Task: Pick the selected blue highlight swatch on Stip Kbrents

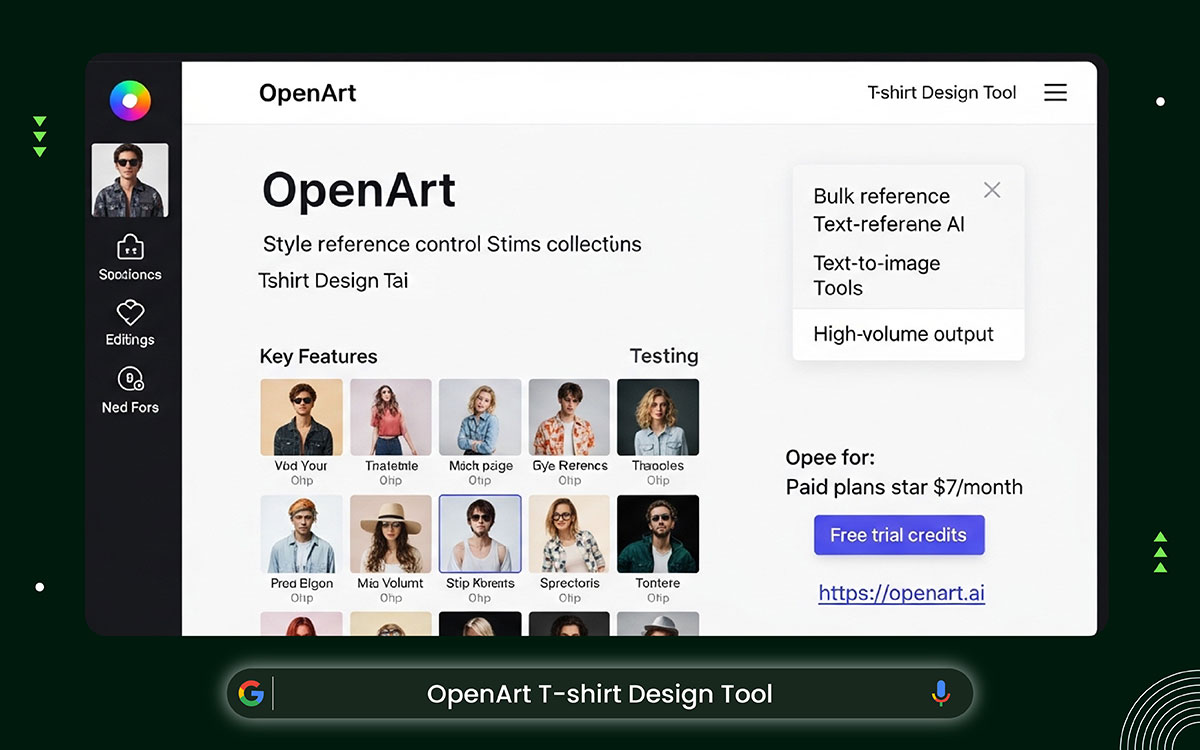Action: [479, 533]
